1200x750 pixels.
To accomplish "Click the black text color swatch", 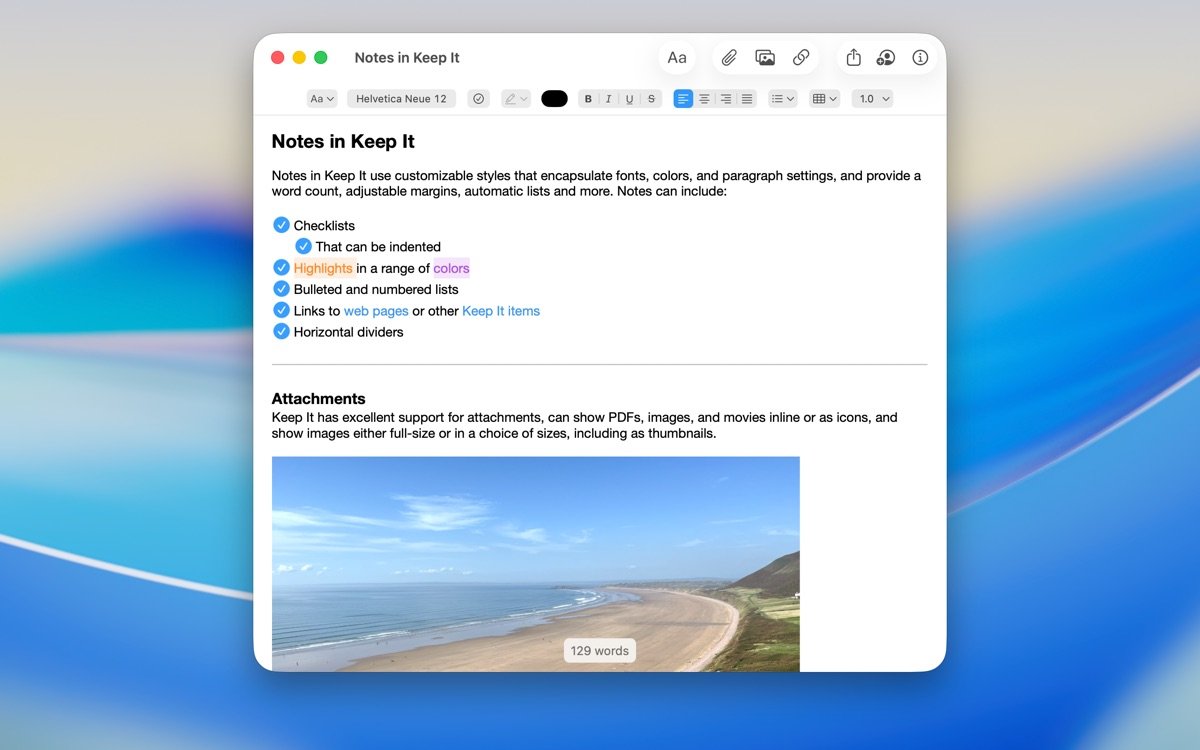I will tap(554, 98).
